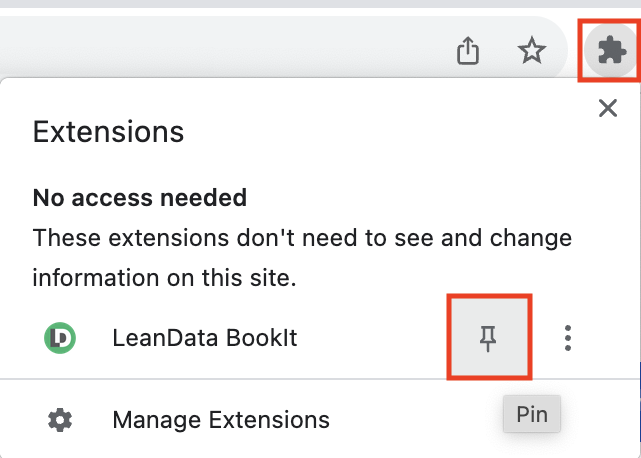
Task: Click the Pin tooltip label
Action: [532, 414]
